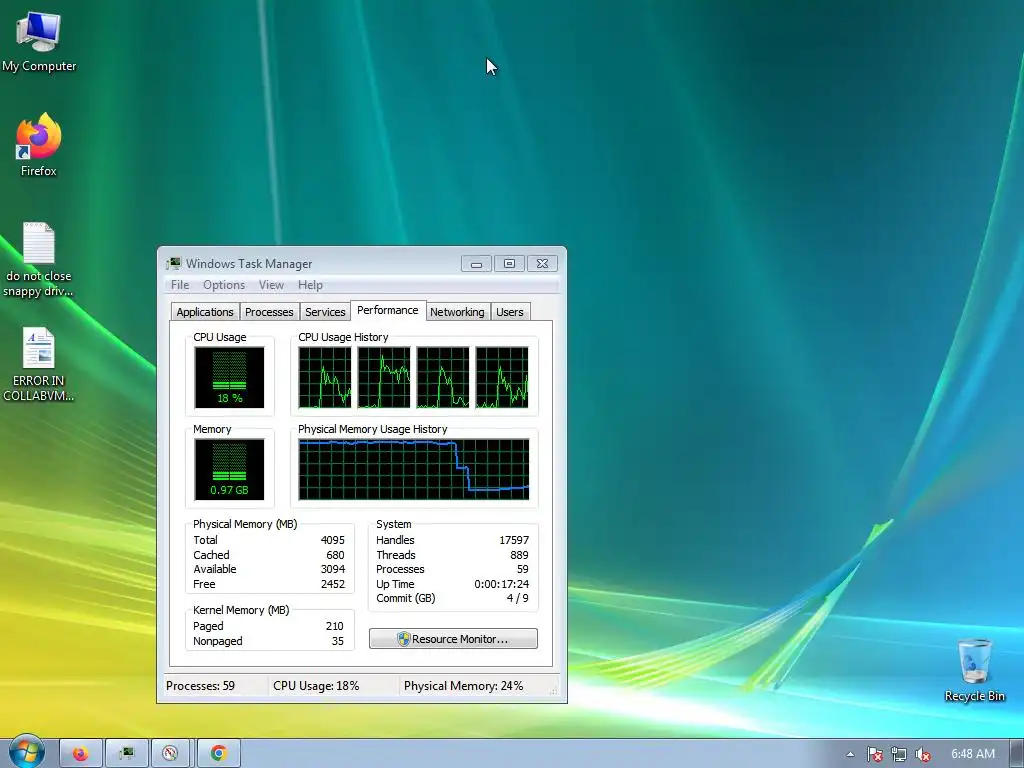Image resolution: width=1024 pixels, height=768 pixels.
Task: Click the Paged kernel memory value 210
Action: [x=334, y=626]
